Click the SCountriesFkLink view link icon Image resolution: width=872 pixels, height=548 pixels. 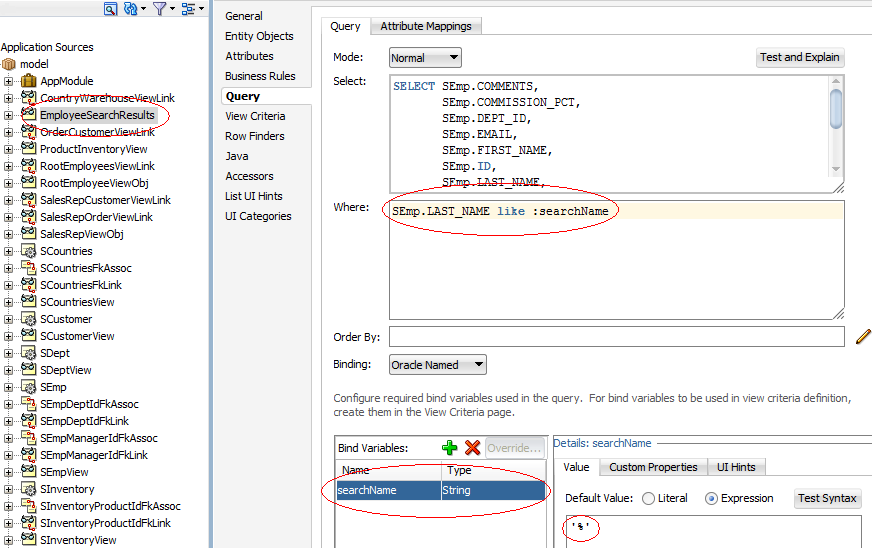click(x=28, y=285)
